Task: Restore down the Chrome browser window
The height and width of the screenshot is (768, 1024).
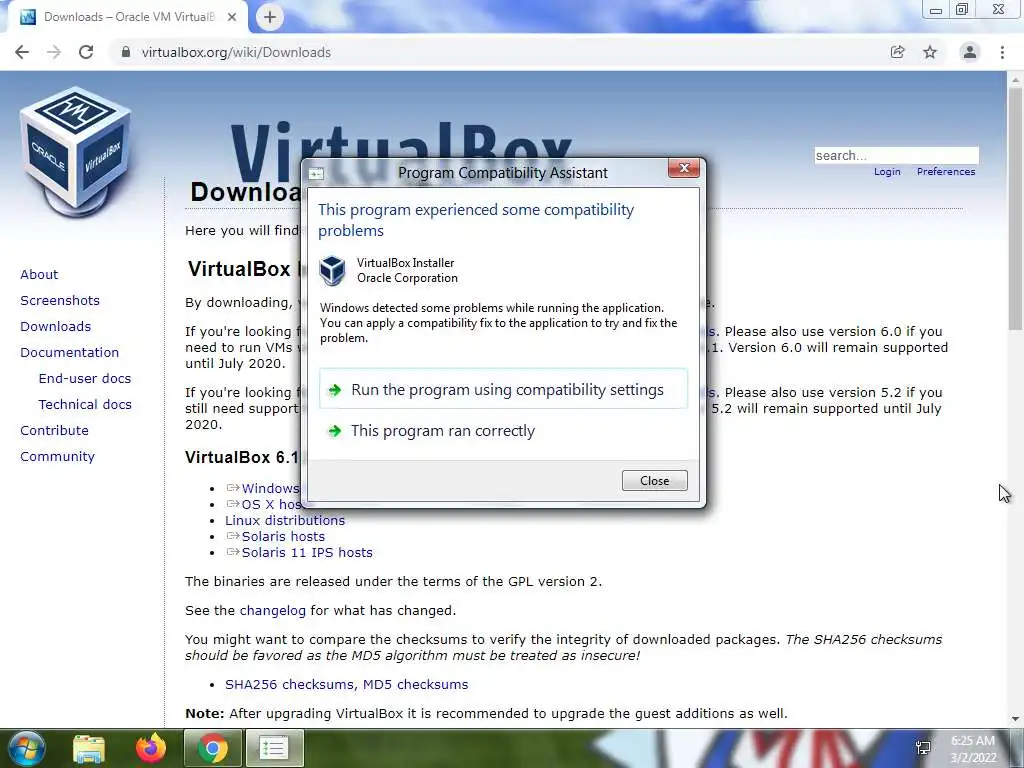Action: coord(962,10)
